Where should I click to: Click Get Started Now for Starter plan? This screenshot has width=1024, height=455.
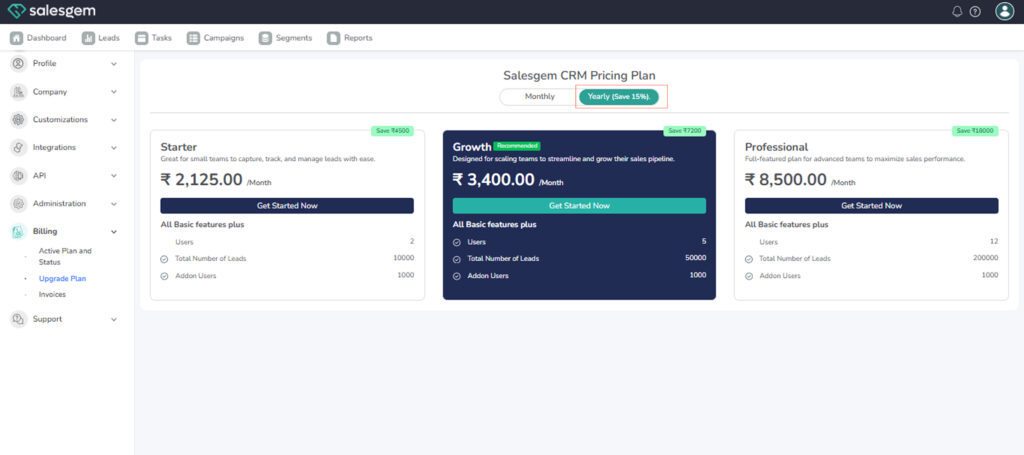point(286,205)
